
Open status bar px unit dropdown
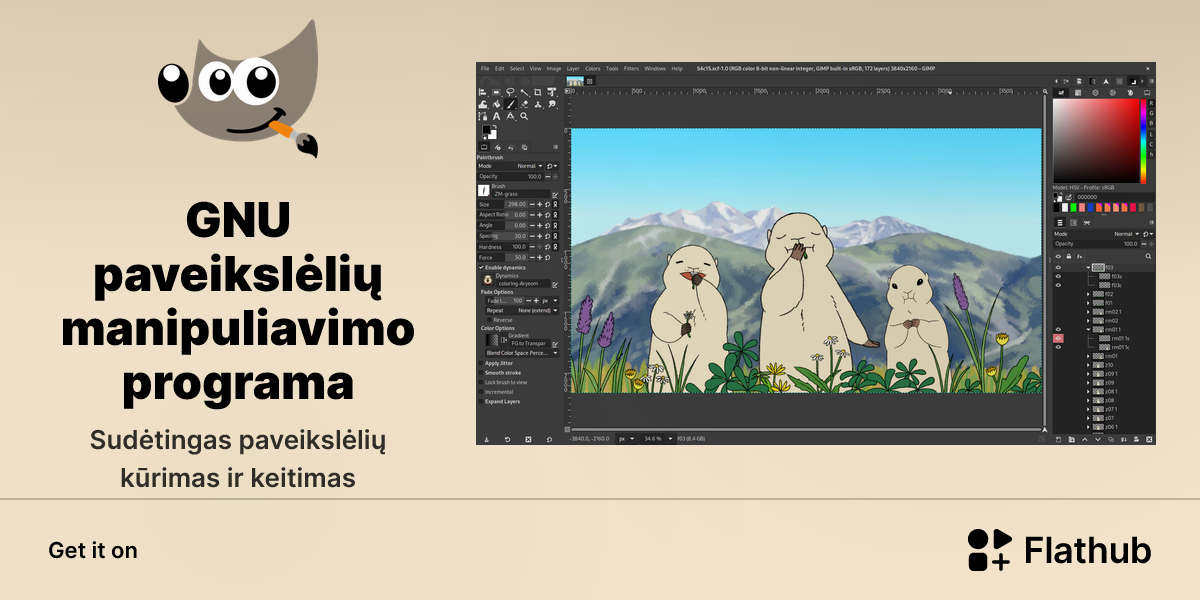(x=627, y=438)
